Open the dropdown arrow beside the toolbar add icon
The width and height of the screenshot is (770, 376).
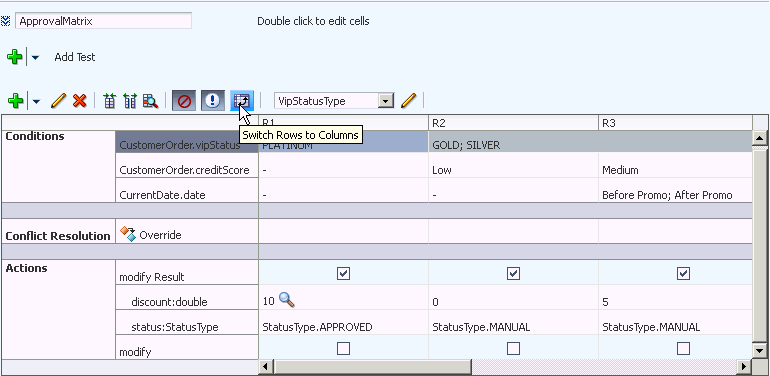click(x=36, y=102)
